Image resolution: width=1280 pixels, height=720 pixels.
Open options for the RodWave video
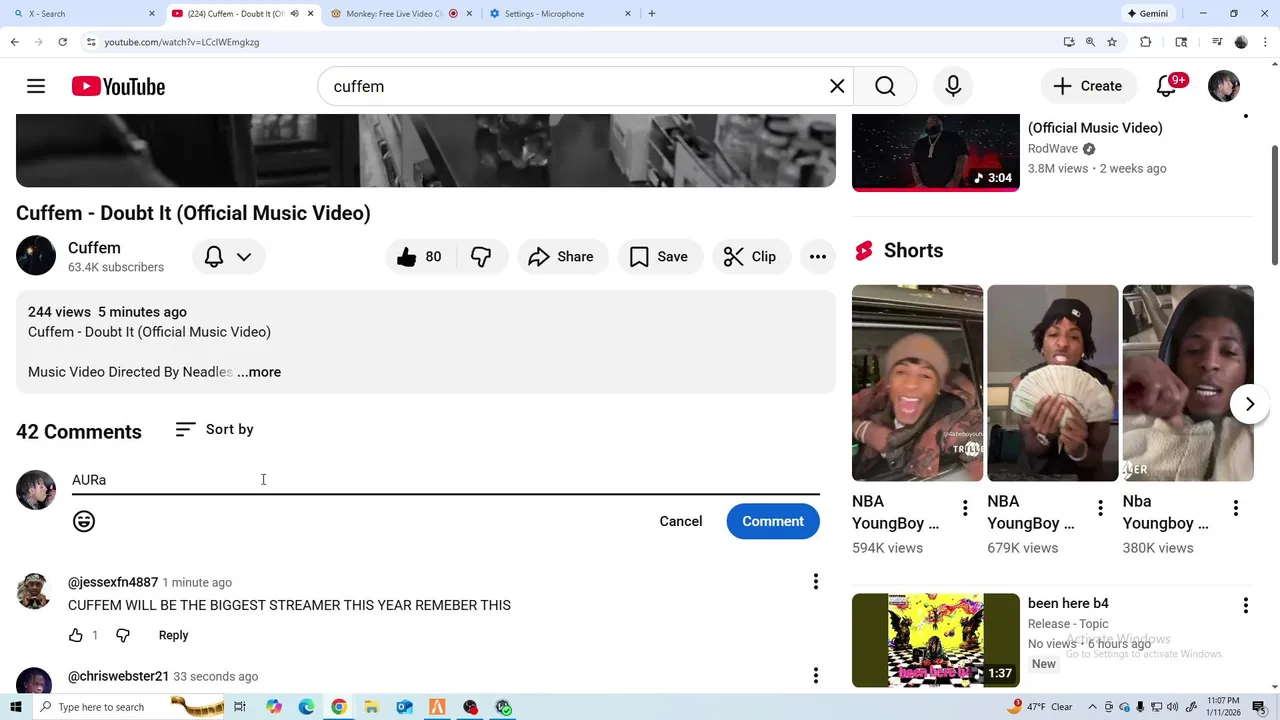(x=1246, y=116)
